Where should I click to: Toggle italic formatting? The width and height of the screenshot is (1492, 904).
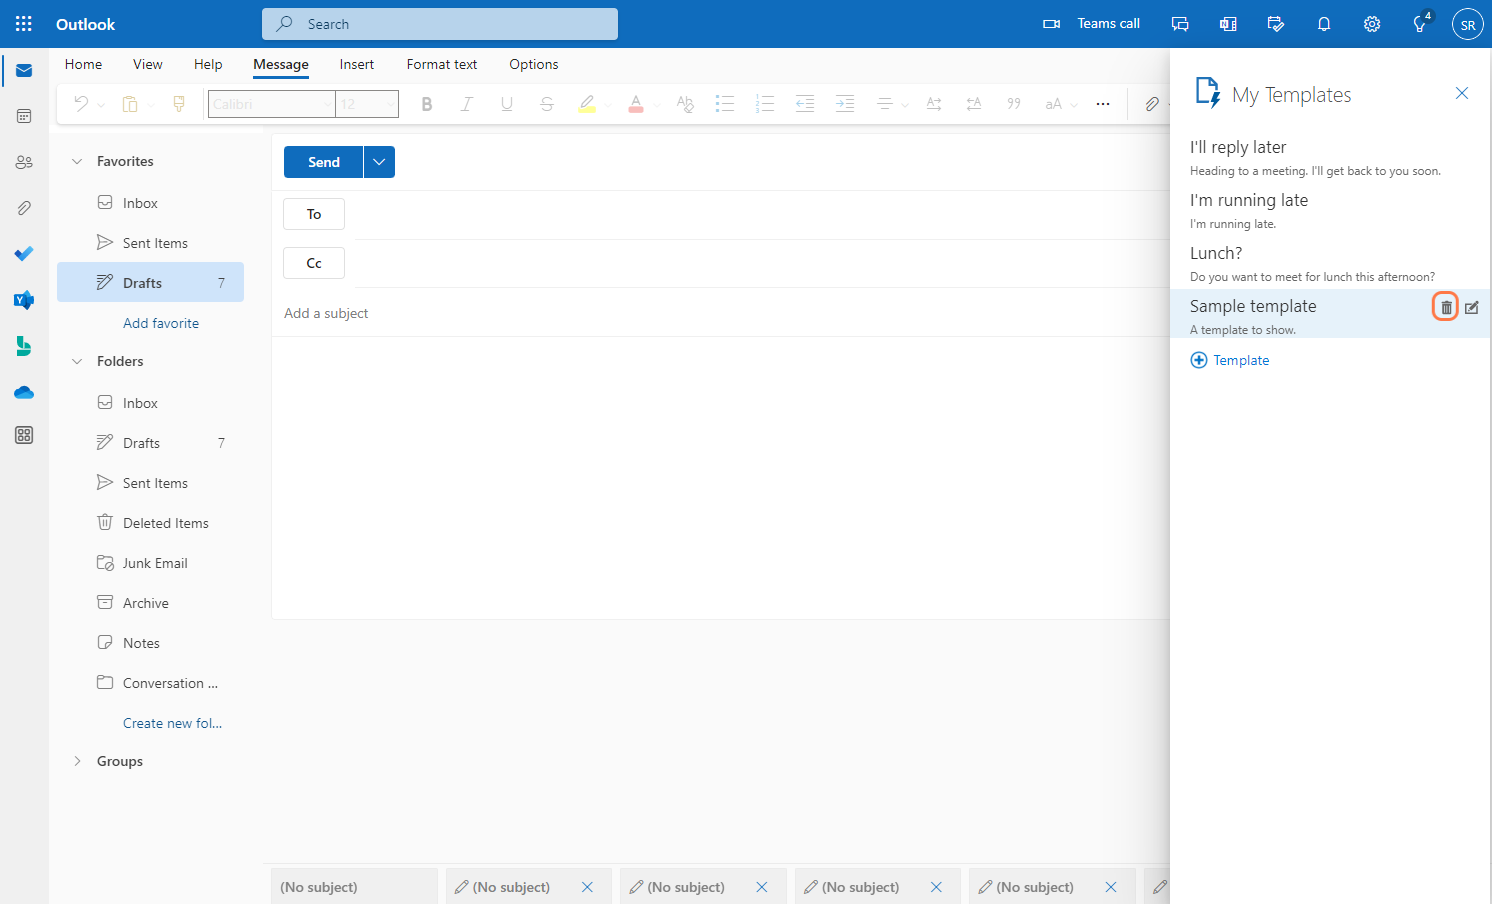tap(466, 104)
